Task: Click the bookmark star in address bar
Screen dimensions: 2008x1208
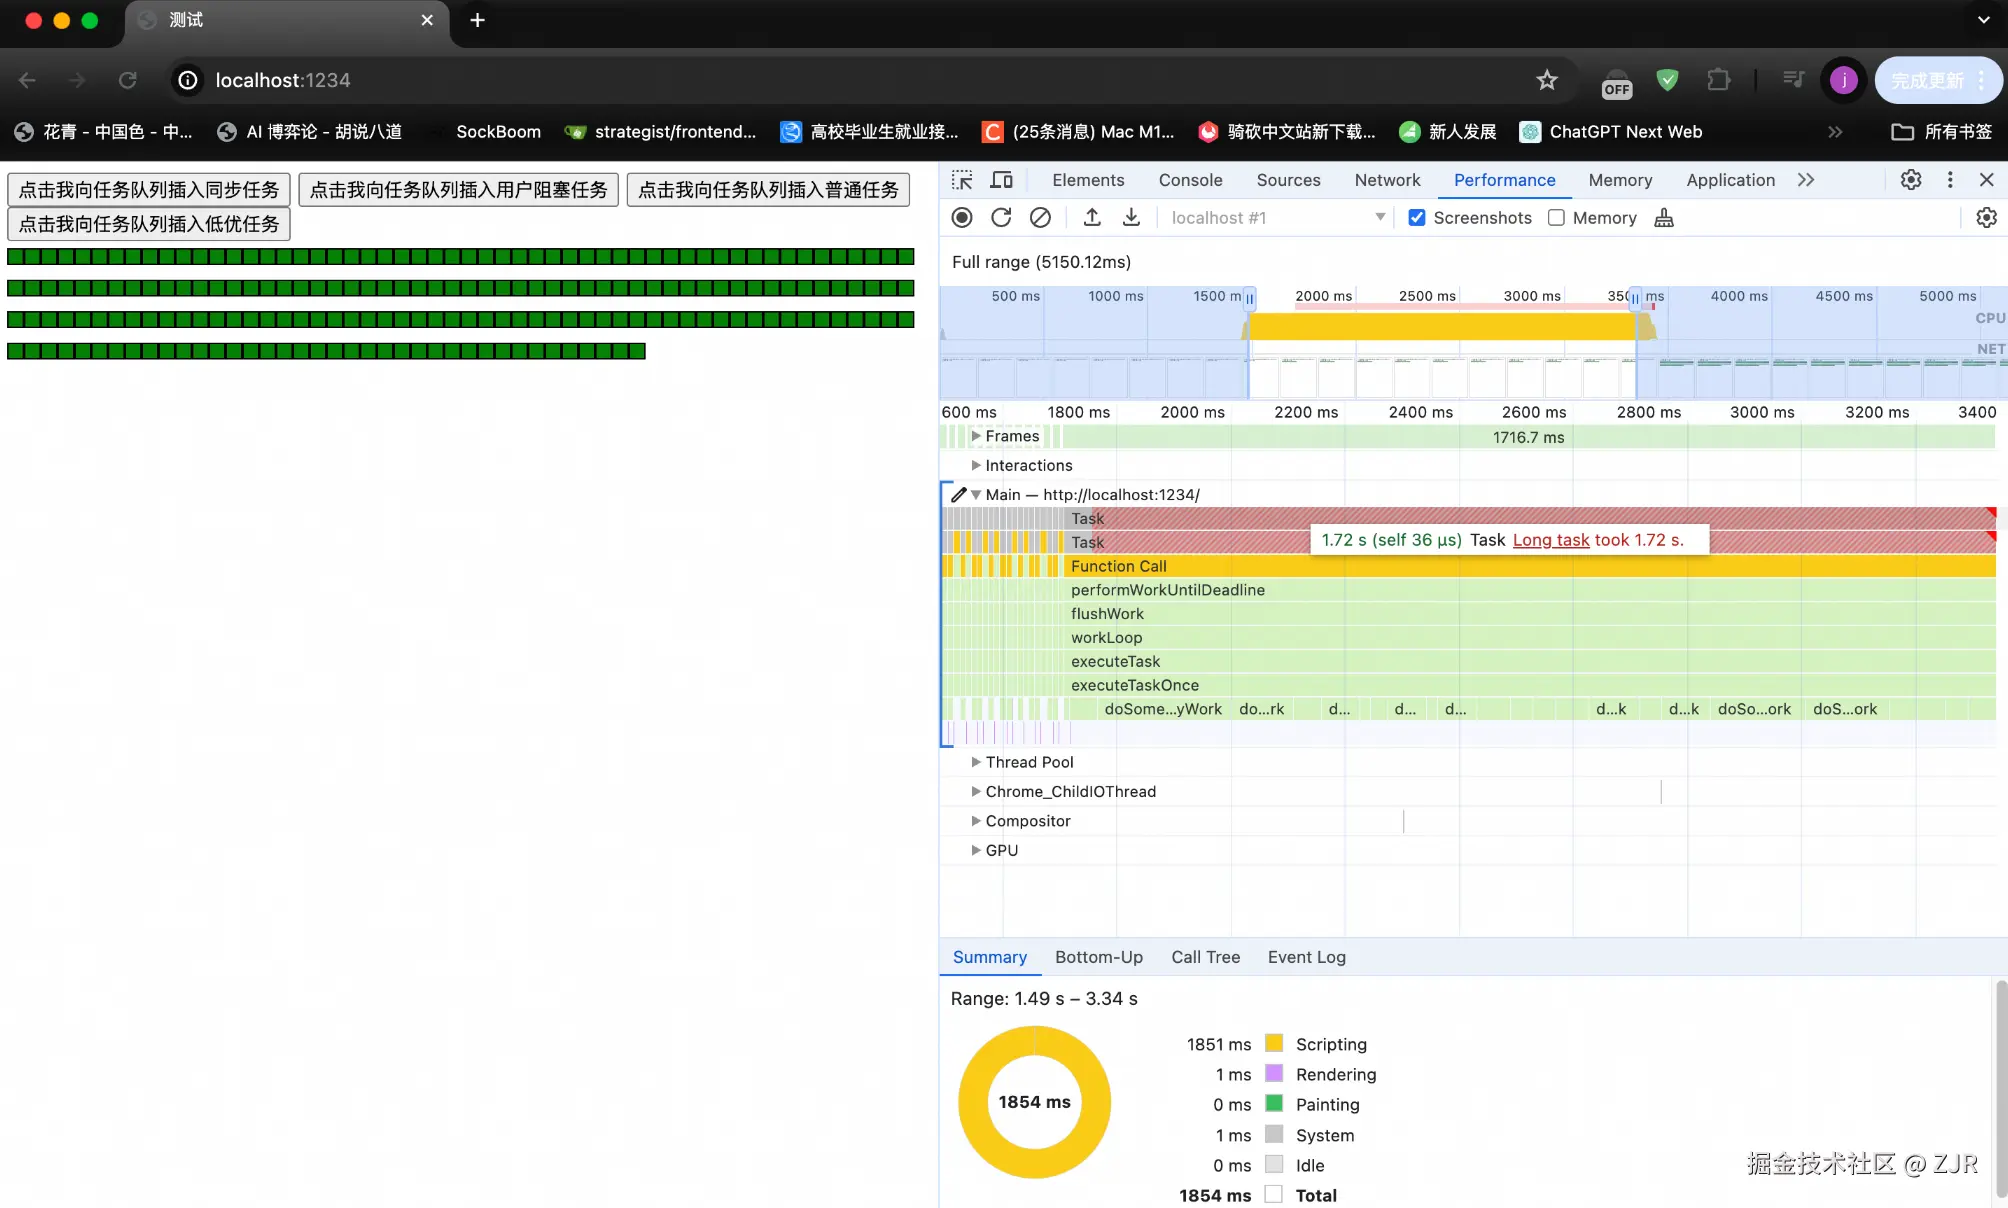Action: click(1547, 80)
